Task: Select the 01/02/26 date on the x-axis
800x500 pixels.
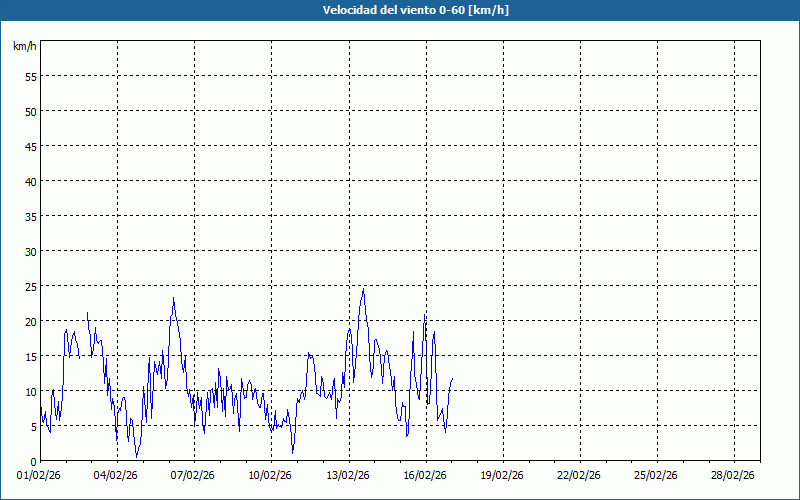Action: pyautogui.click(x=40, y=475)
